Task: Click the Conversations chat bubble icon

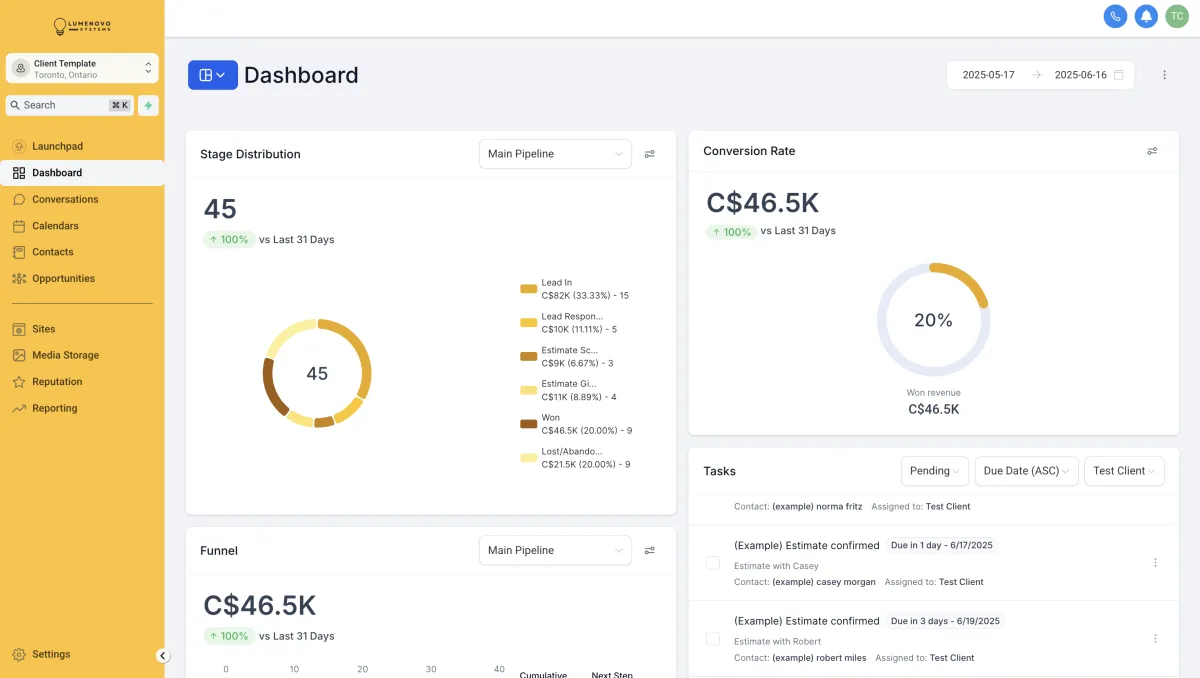Action: [x=19, y=199]
